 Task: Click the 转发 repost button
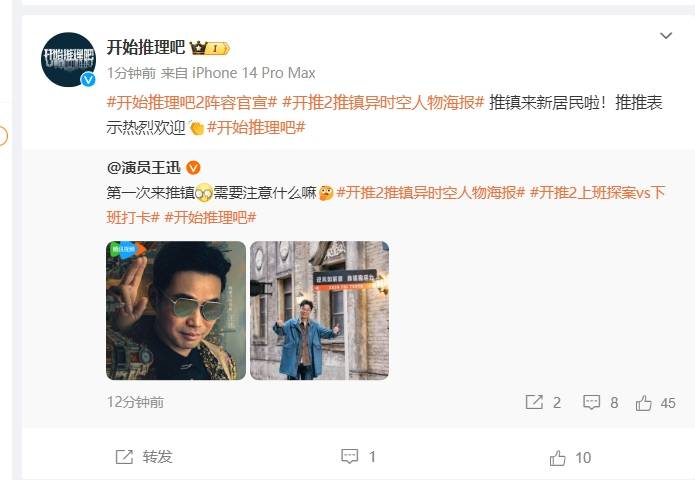(x=144, y=457)
